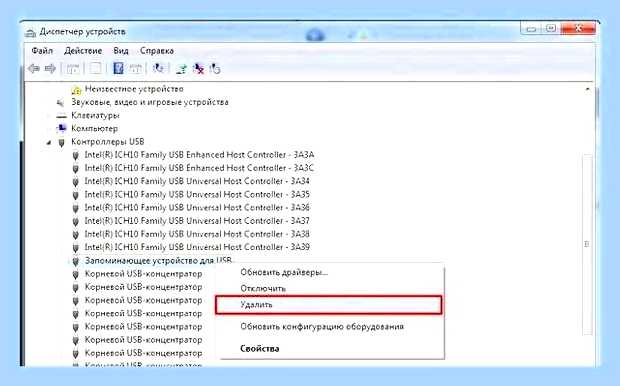This screenshot has width=620, height=386.
Task: Collapse the Контроллеры USB category
Action: tap(49, 142)
